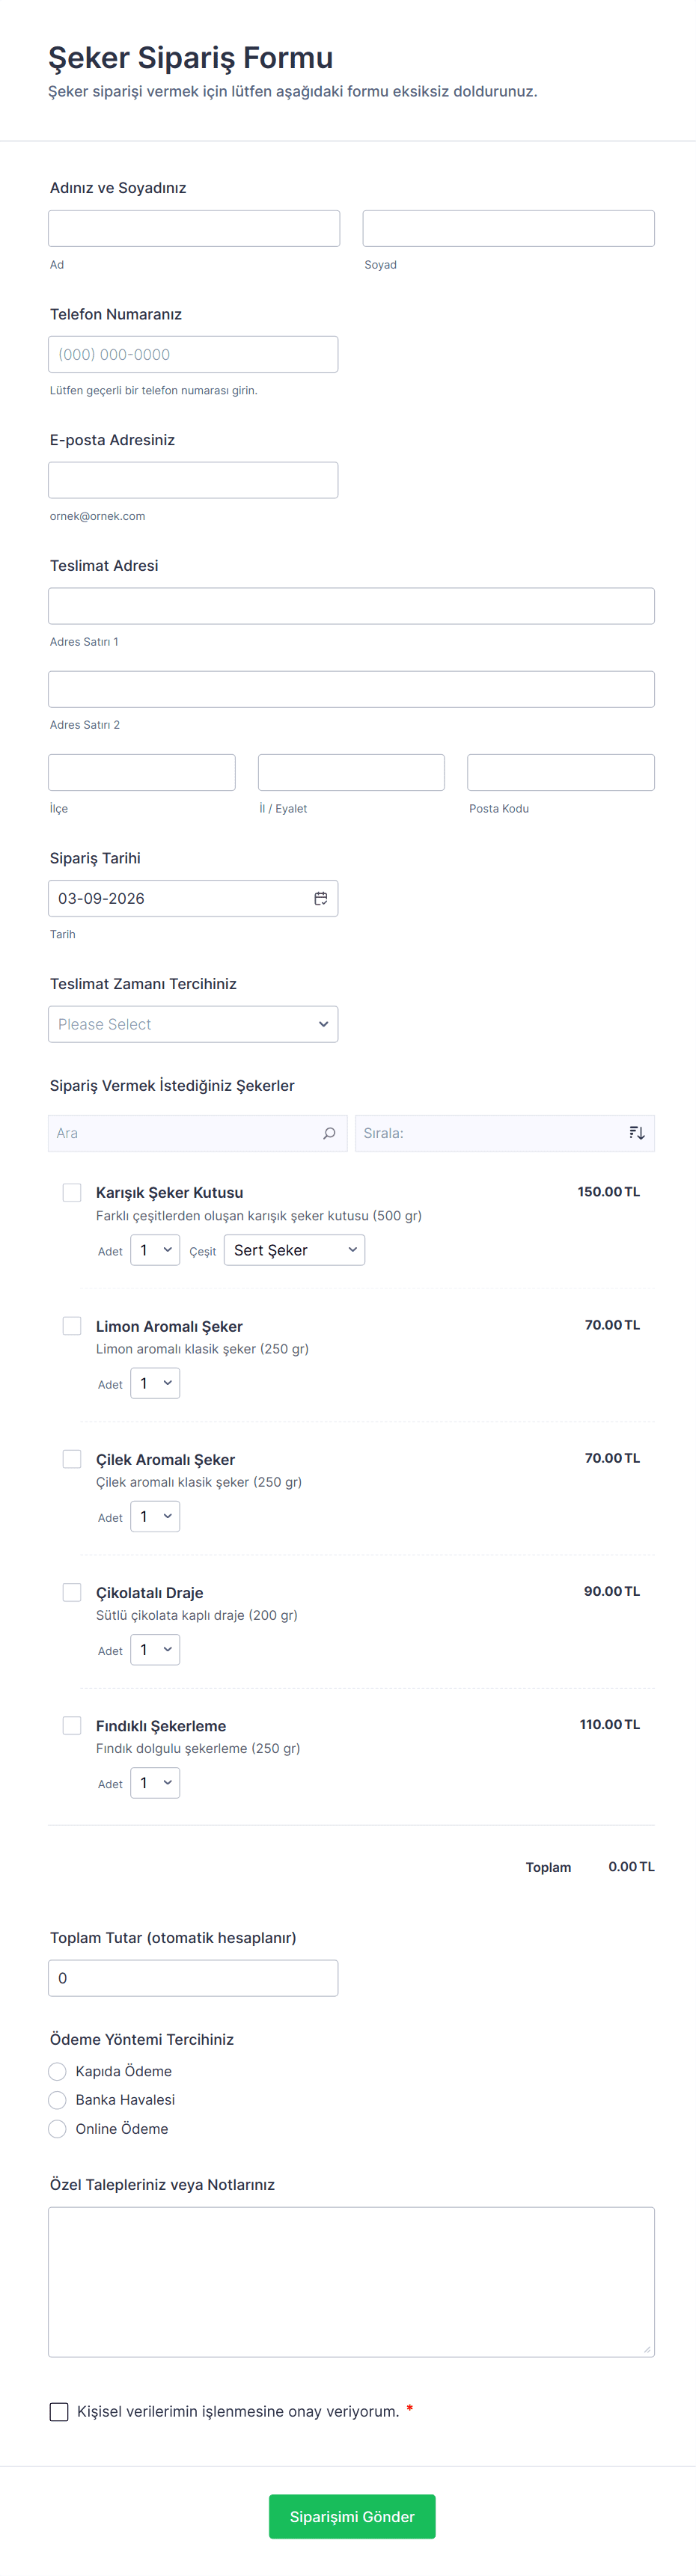Image resolution: width=696 pixels, height=2576 pixels.
Task: Focus the E-posta Adresiniz field
Action: 193,480
